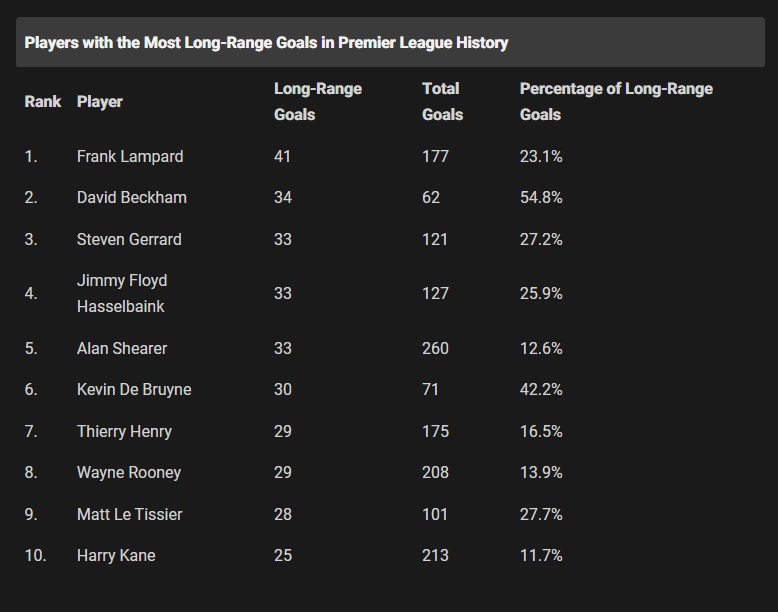Select Matt Le Tissier's name cell
This screenshot has width=778, height=612.
tap(130, 514)
